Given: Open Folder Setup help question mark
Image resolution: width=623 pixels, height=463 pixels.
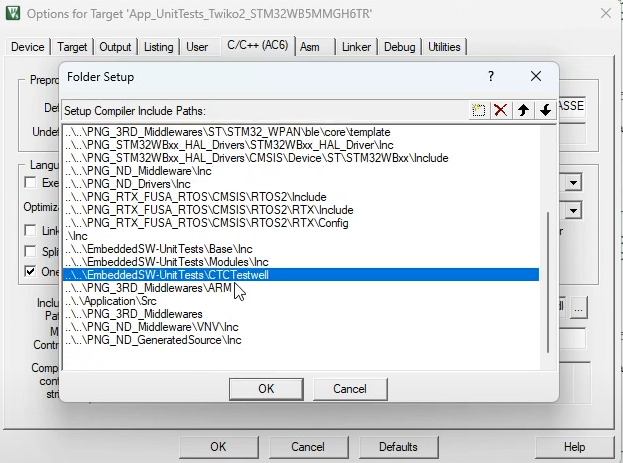Looking at the screenshot, I should click(491, 76).
